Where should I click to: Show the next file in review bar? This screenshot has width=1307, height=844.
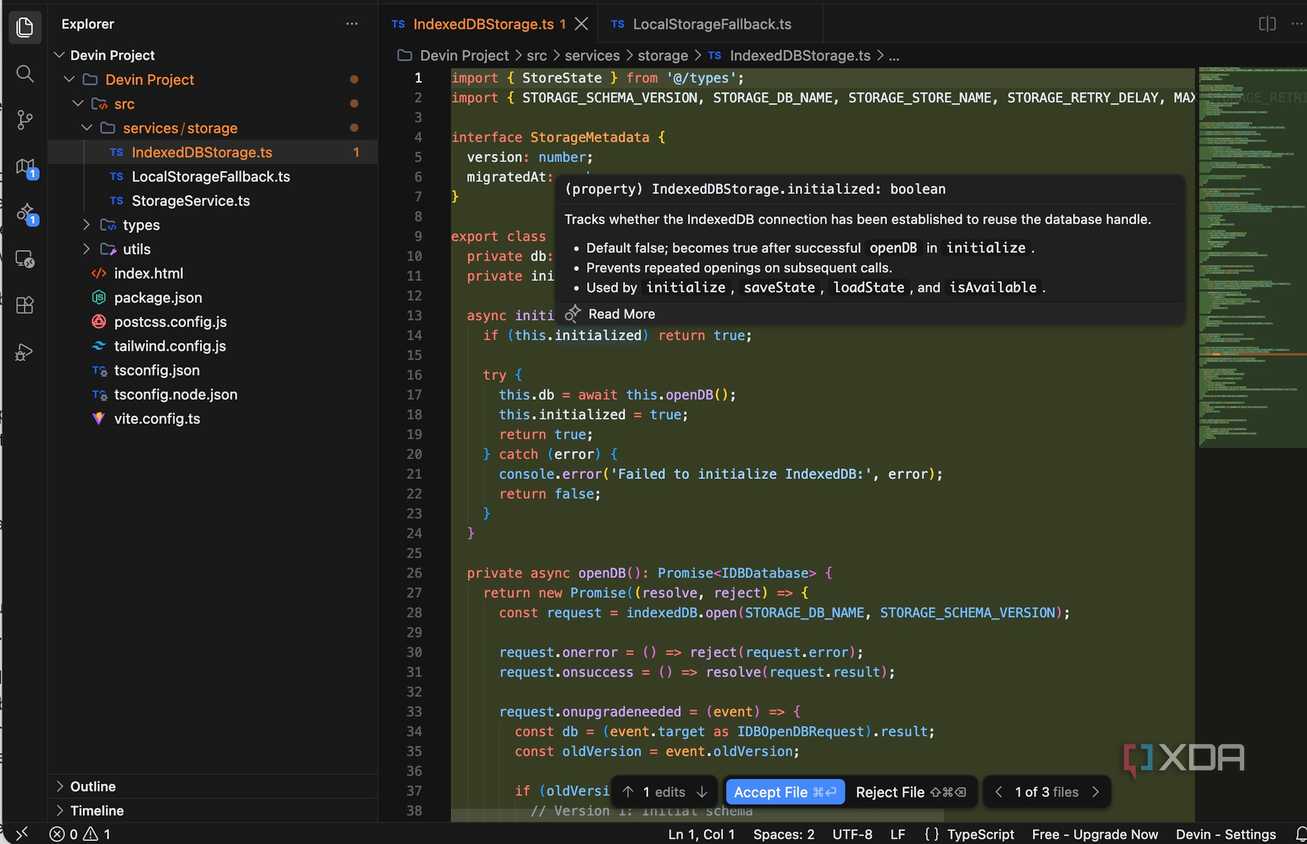(1096, 792)
